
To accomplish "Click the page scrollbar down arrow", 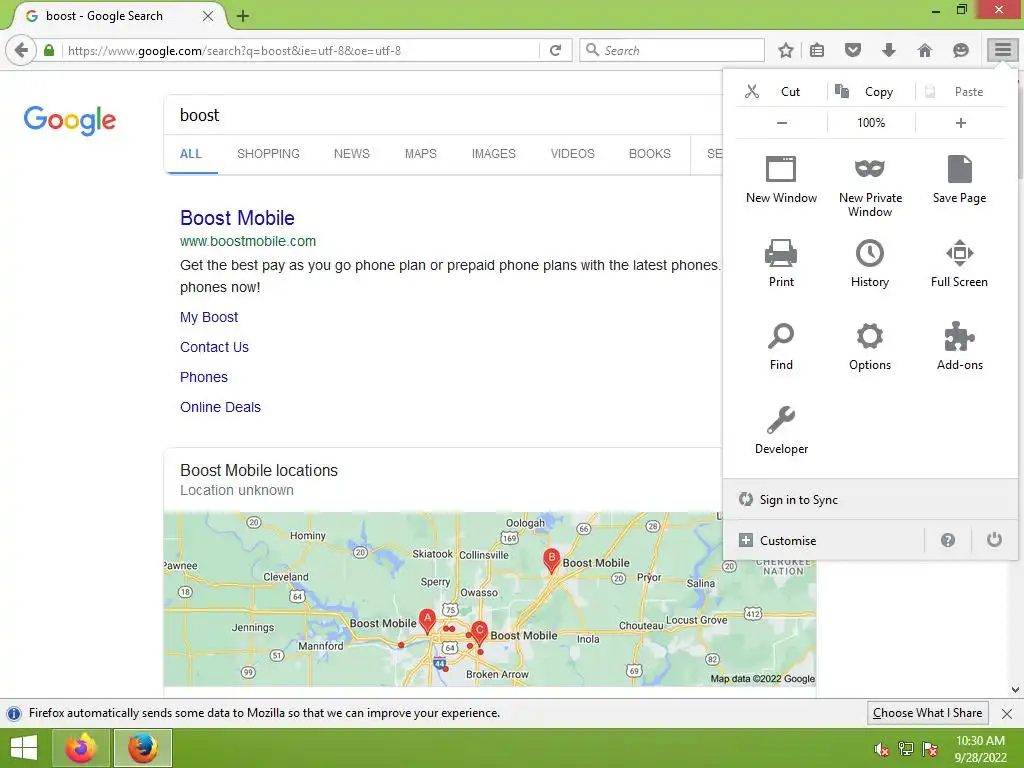I will [1016, 690].
